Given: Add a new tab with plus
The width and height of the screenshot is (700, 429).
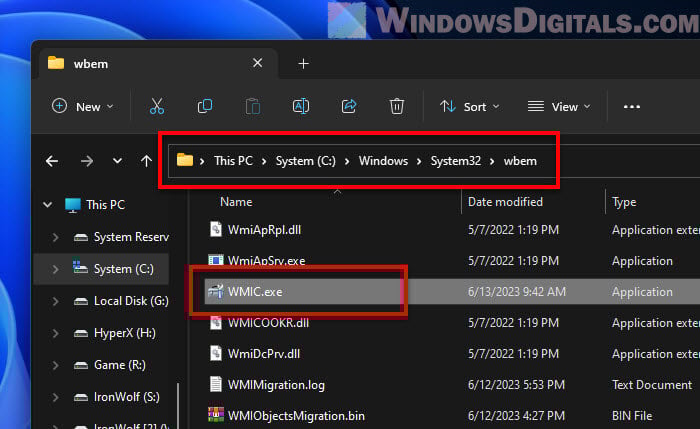Looking at the screenshot, I should [303, 64].
